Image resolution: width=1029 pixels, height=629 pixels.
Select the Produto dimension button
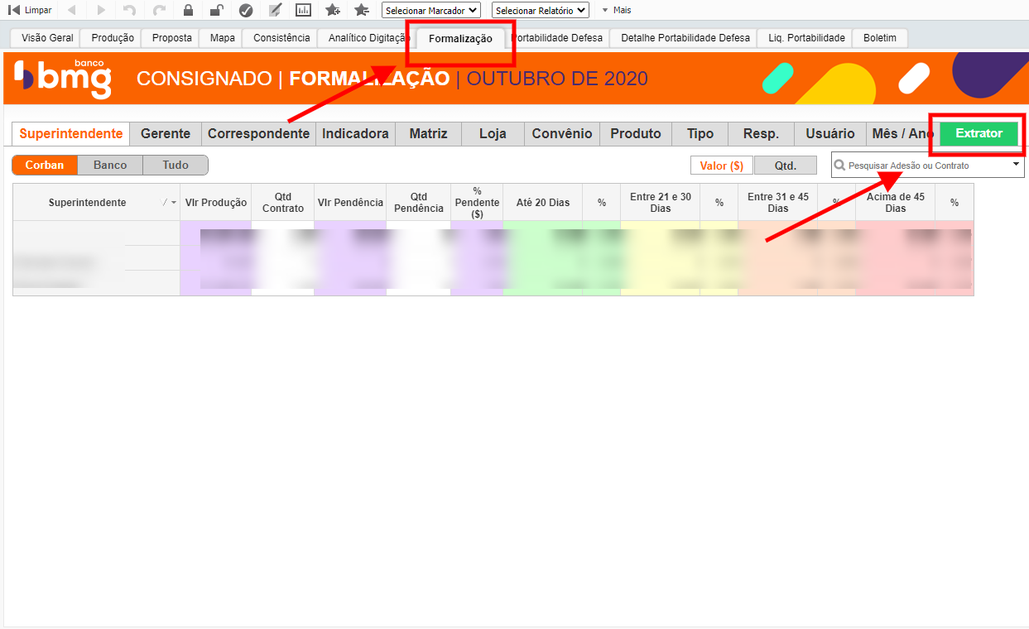pyautogui.click(x=635, y=134)
